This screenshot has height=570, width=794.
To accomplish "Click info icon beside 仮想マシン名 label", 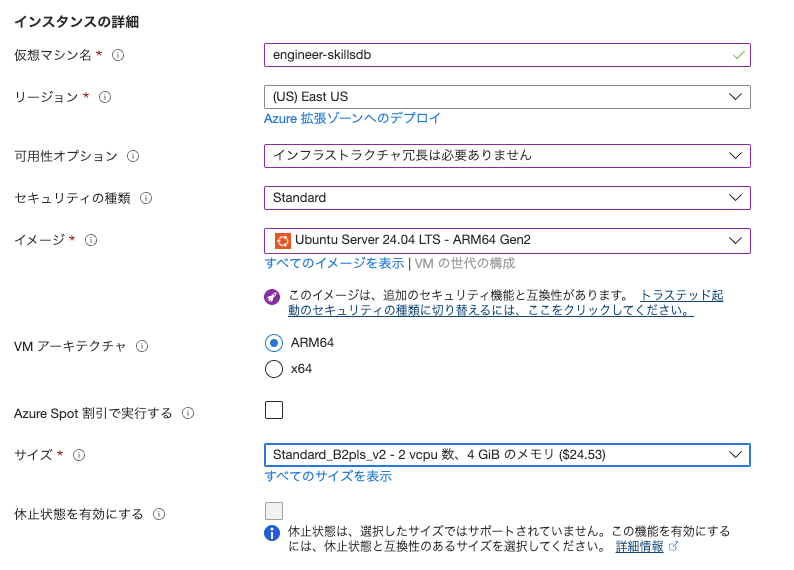I will [x=118, y=55].
